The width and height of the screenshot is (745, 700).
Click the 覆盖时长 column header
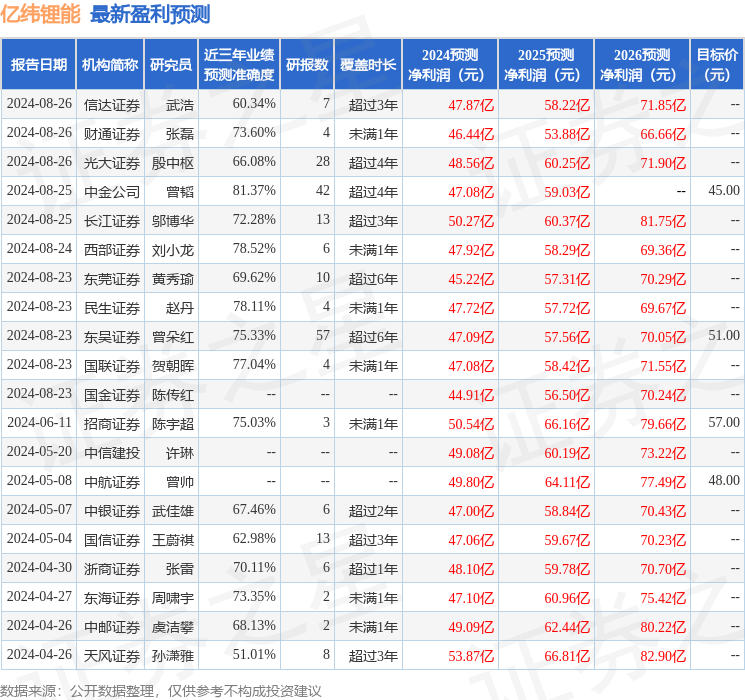point(368,65)
